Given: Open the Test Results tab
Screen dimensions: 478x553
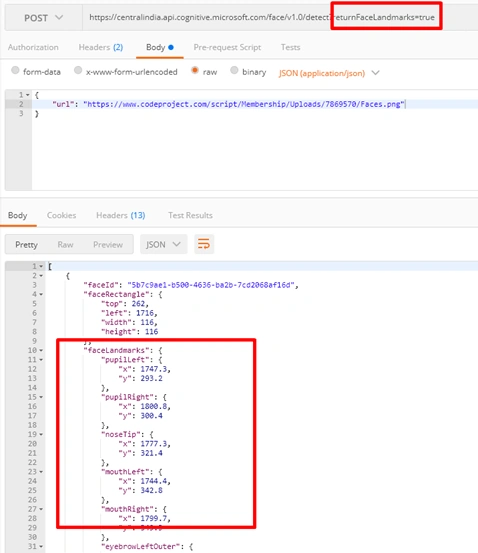Looking at the screenshot, I should 190,215.
